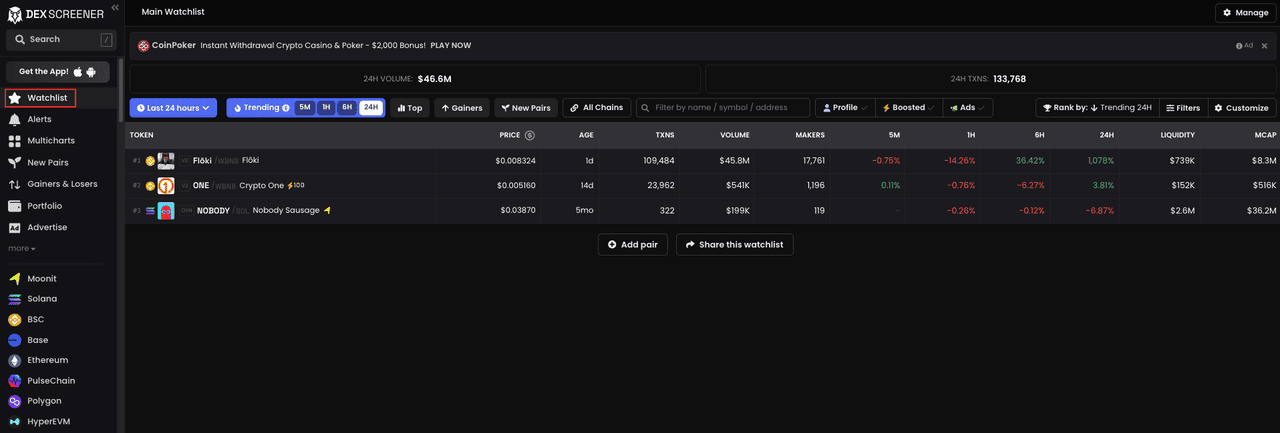
Task: Expand the more section in sidebar
Action: point(22,248)
